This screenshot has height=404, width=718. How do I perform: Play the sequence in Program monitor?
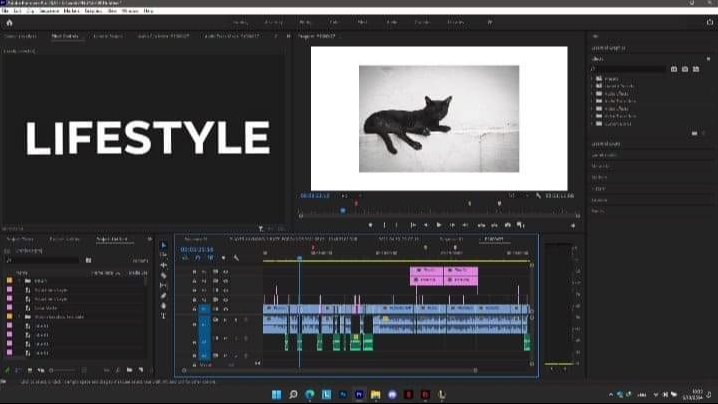[439, 225]
